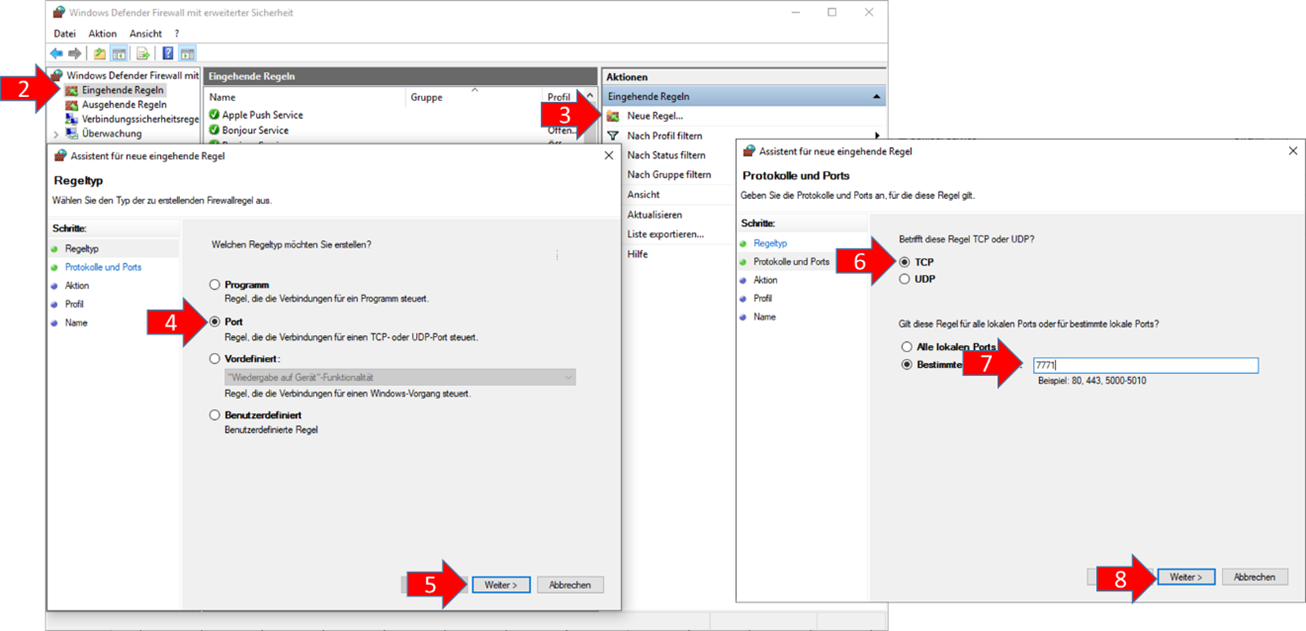
Task: Click the Up one level folder icon
Action: pos(99,53)
